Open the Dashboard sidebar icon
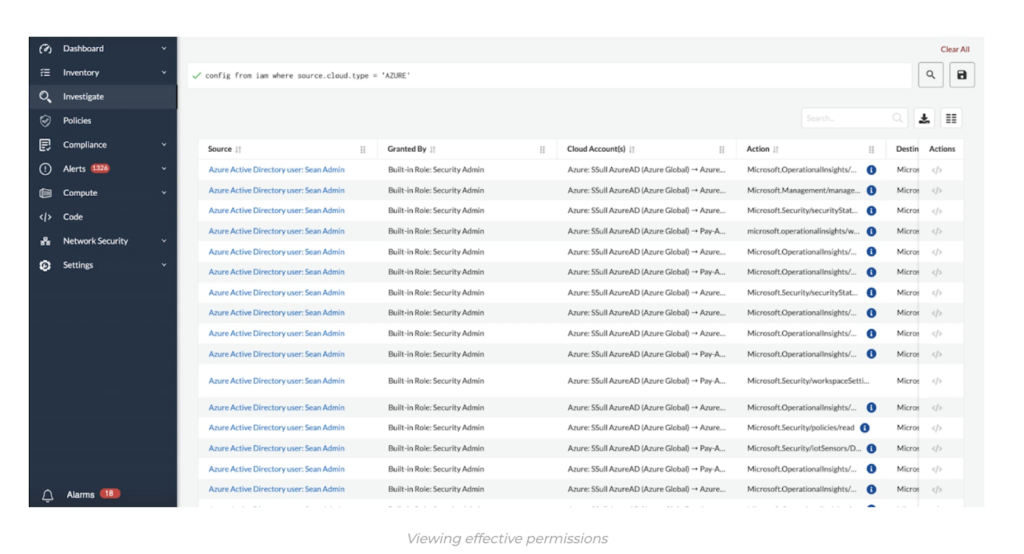Viewport: 1024px width, 554px height. [45, 49]
